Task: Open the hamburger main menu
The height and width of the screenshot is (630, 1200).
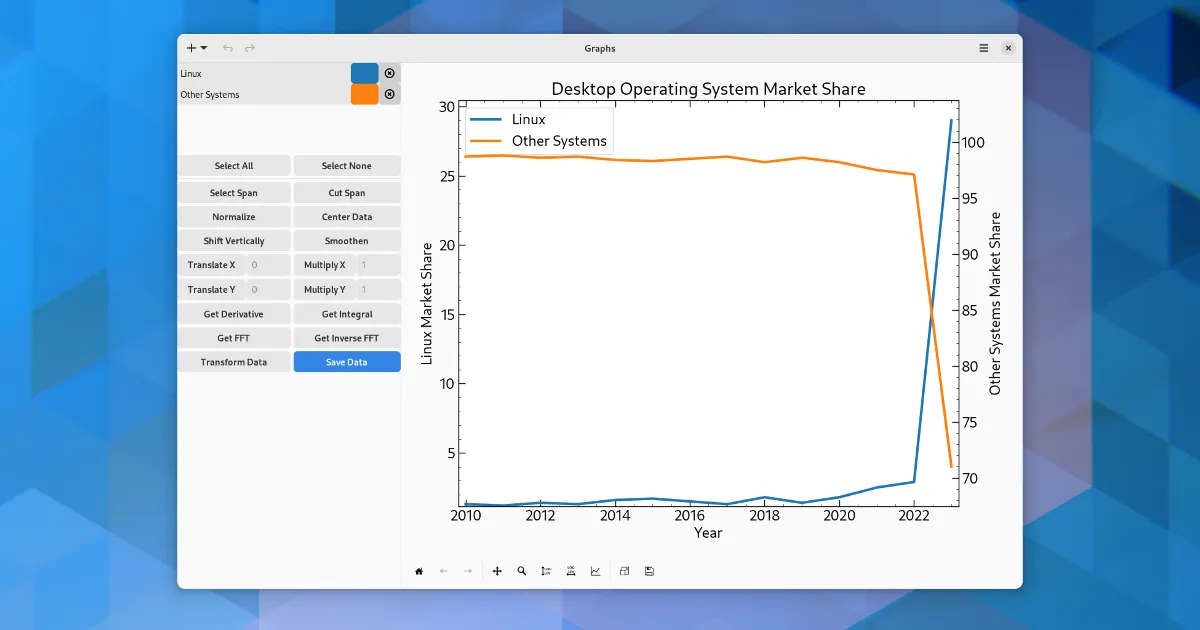Action: coord(984,48)
